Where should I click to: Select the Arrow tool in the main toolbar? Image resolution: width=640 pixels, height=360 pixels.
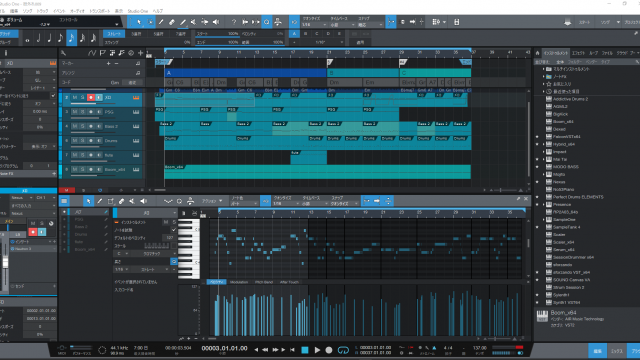pyautogui.click(x=139, y=22)
